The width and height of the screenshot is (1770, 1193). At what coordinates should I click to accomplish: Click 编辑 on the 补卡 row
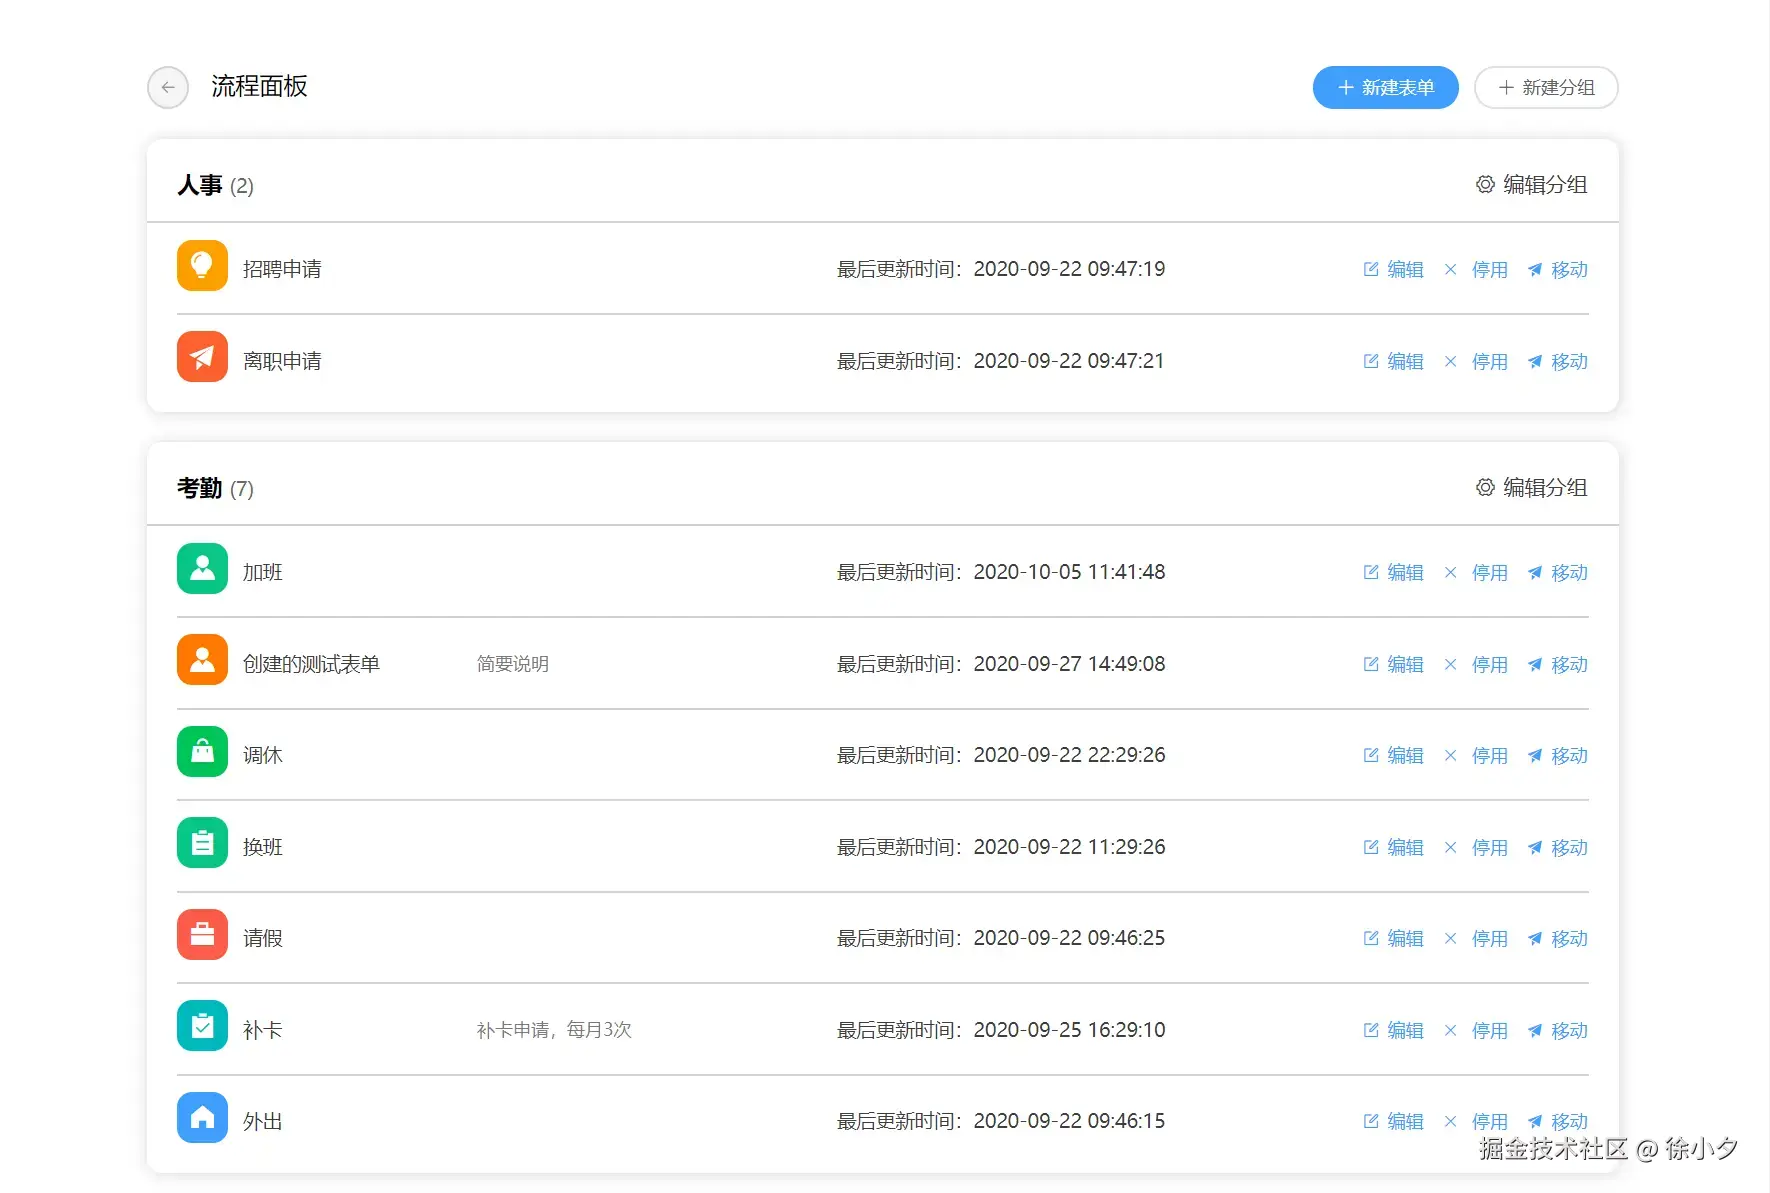[1393, 1031]
